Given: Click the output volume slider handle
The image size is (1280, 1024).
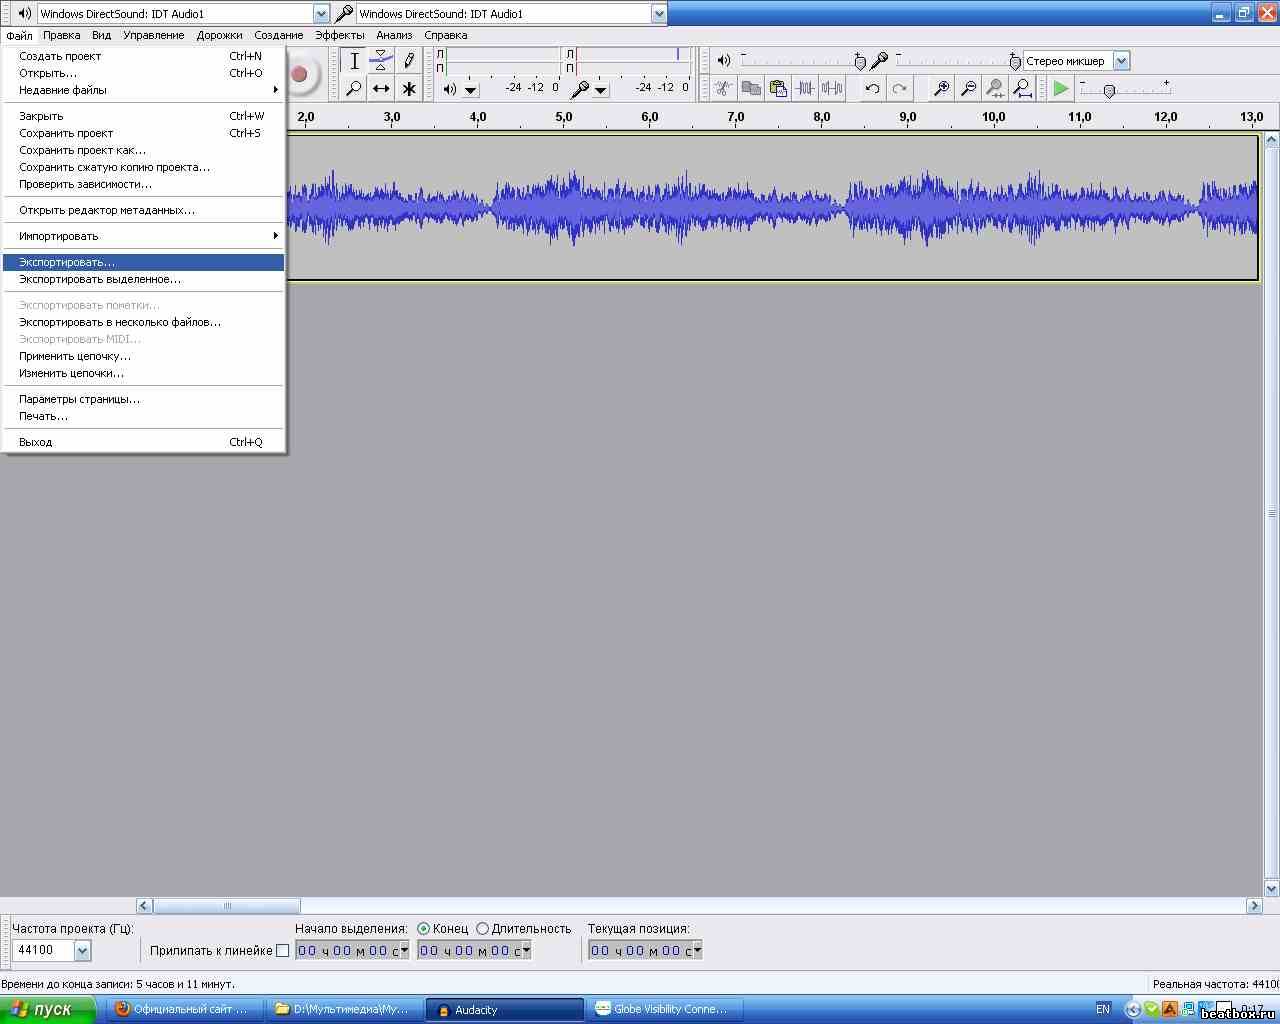Looking at the screenshot, I should pyautogui.click(x=860, y=62).
